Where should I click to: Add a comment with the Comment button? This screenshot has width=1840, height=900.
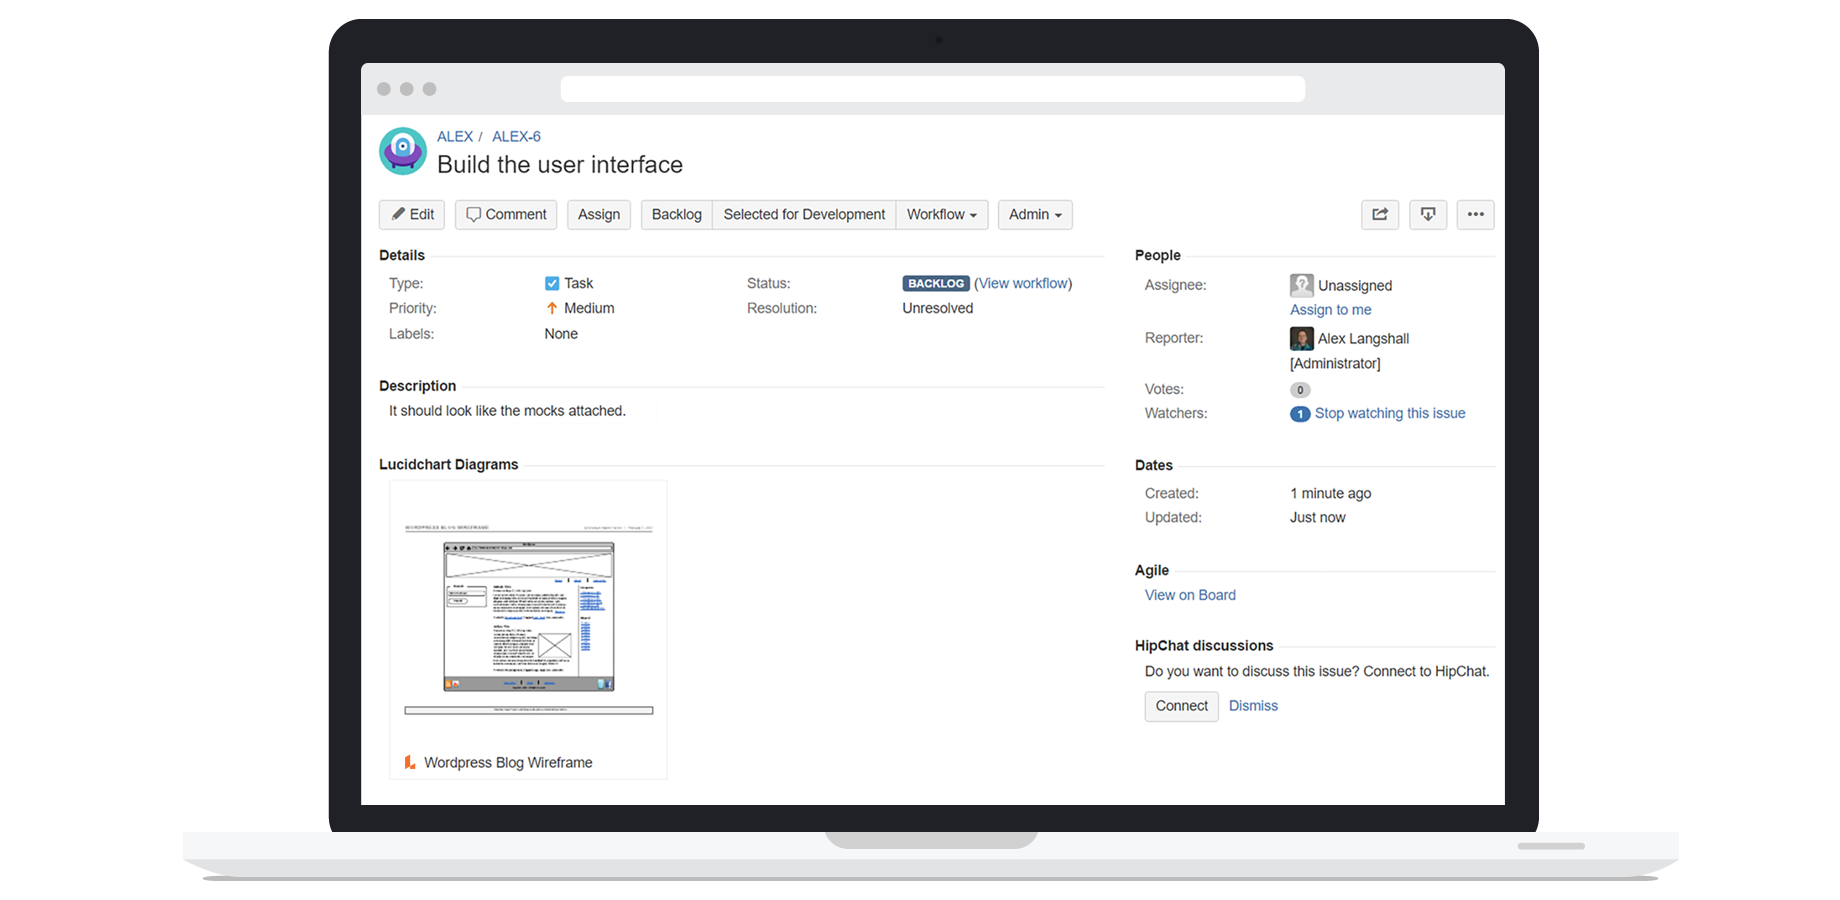pyautogui.click(x=506, y=214)
